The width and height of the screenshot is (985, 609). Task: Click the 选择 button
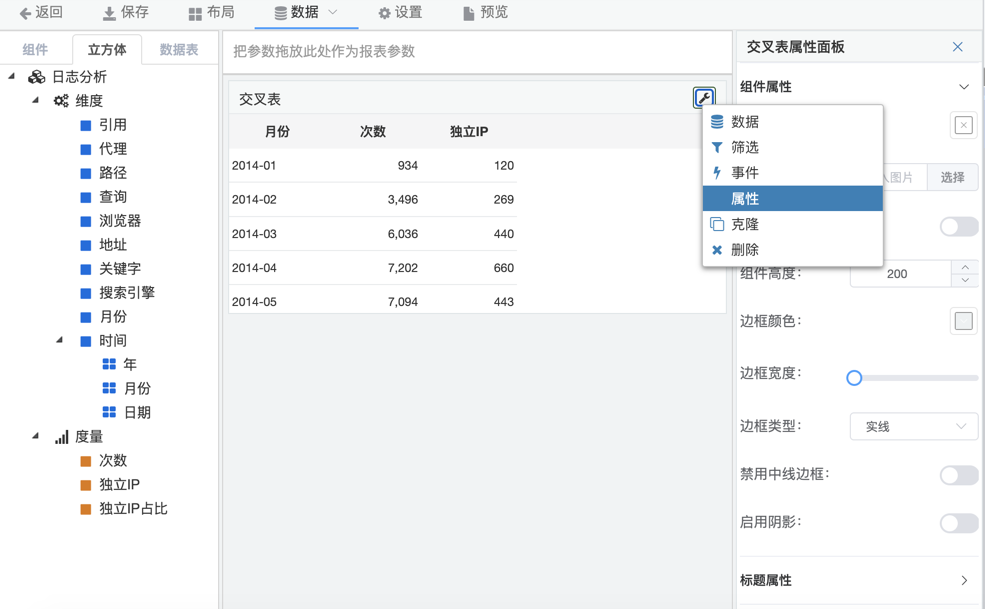(x=952, y=177)
